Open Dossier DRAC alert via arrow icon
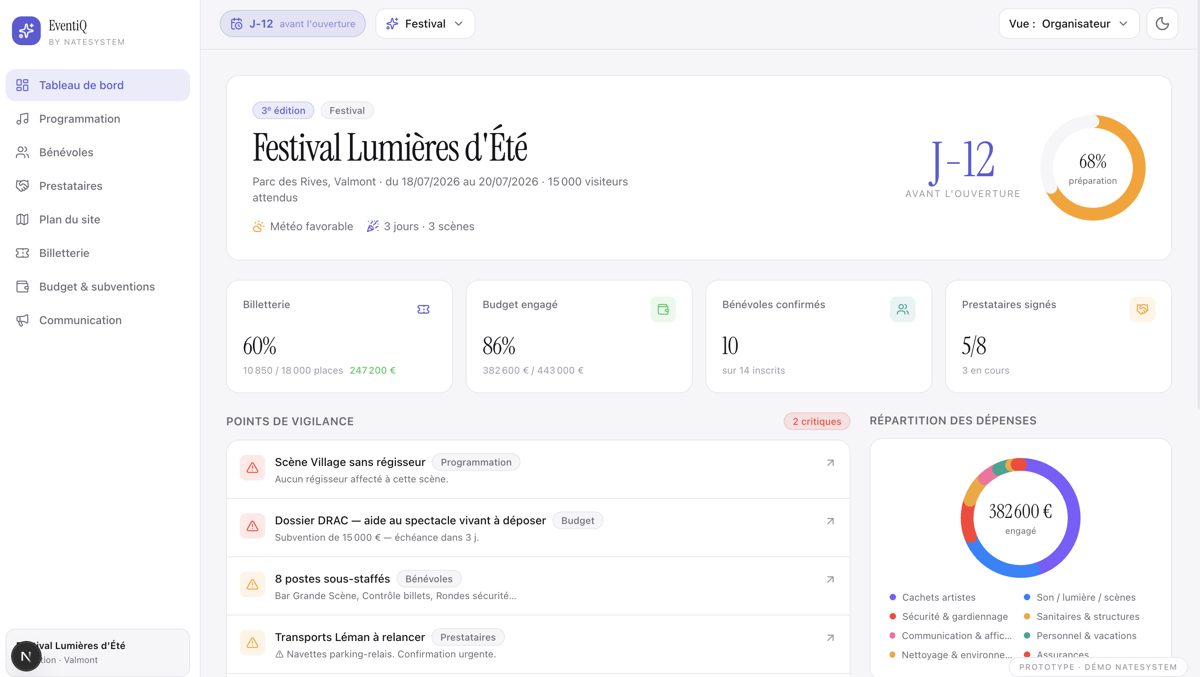 click(x=830, y=521)
